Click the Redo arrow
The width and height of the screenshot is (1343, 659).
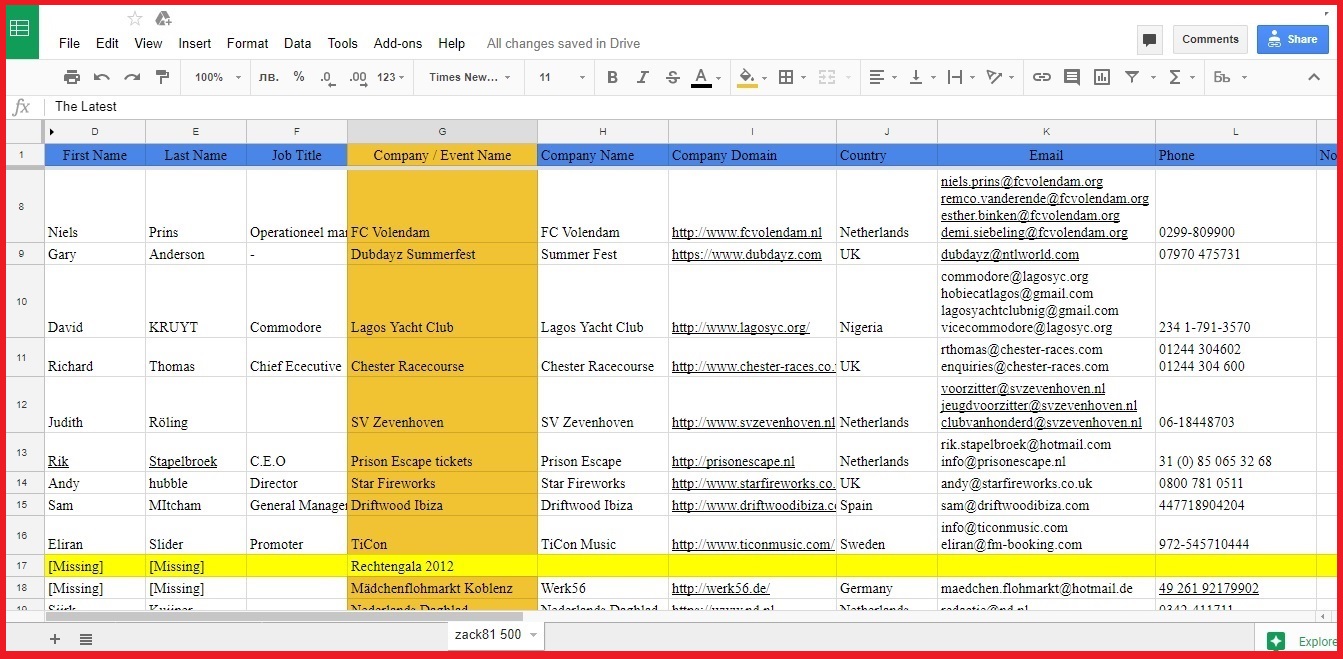tap(132, 77)
